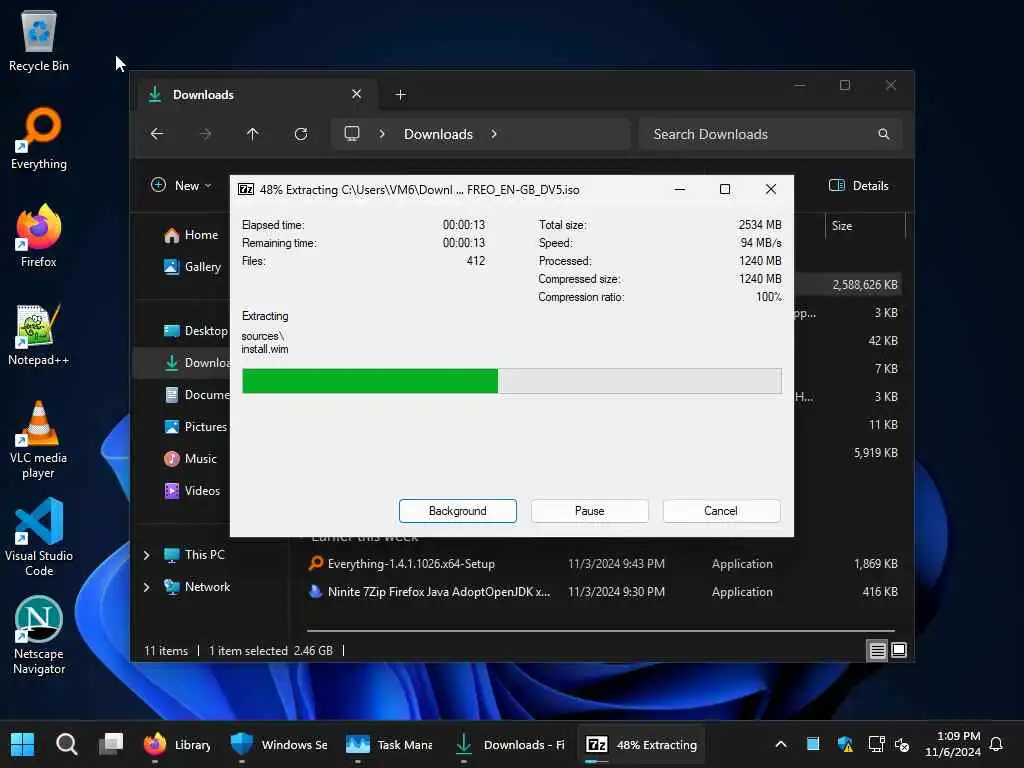Show hidden system tray icons
Screen dimensions: 1024x768
[780, 744]
